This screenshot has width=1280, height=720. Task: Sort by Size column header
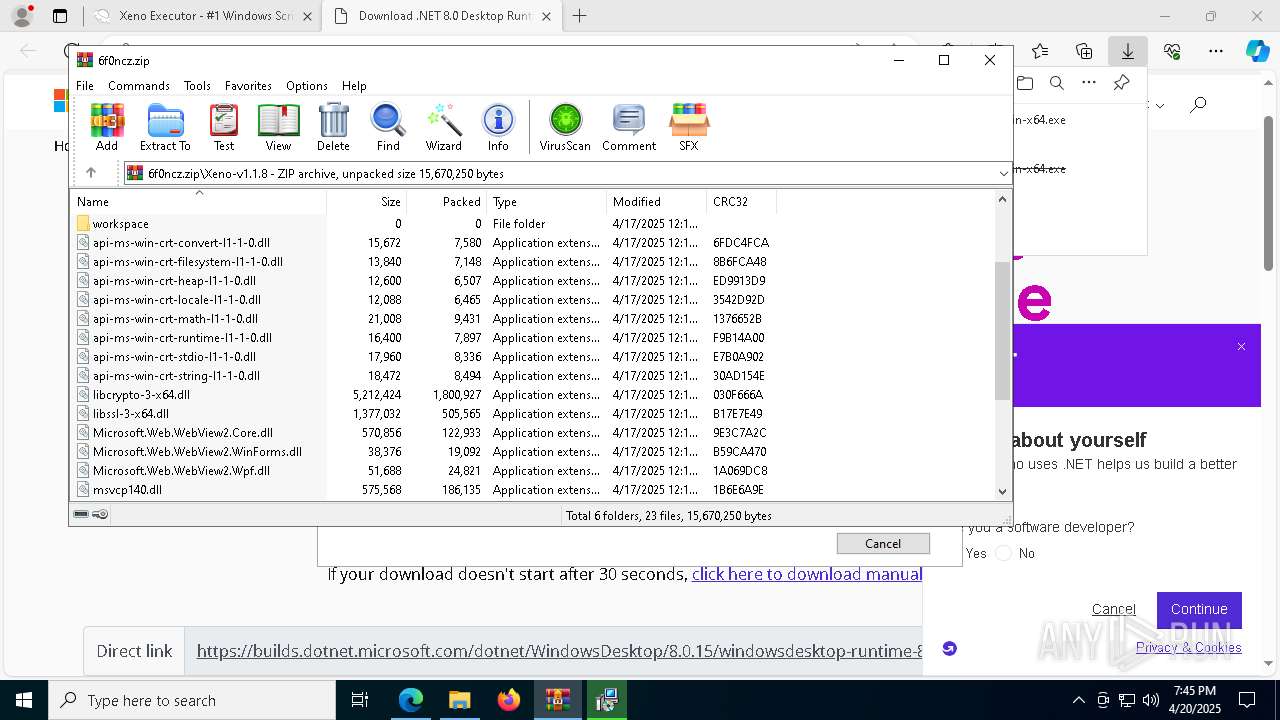tap(366, 201)
